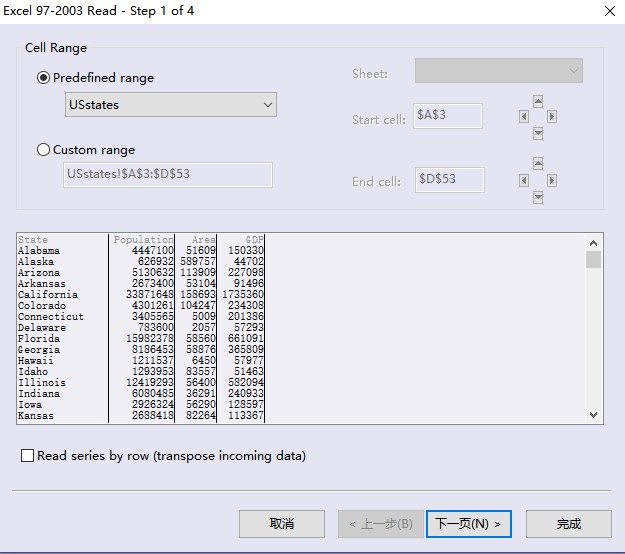Open the Sheet dropdown
This screenshot has height=554, width=625.
[x=499, y=71]
